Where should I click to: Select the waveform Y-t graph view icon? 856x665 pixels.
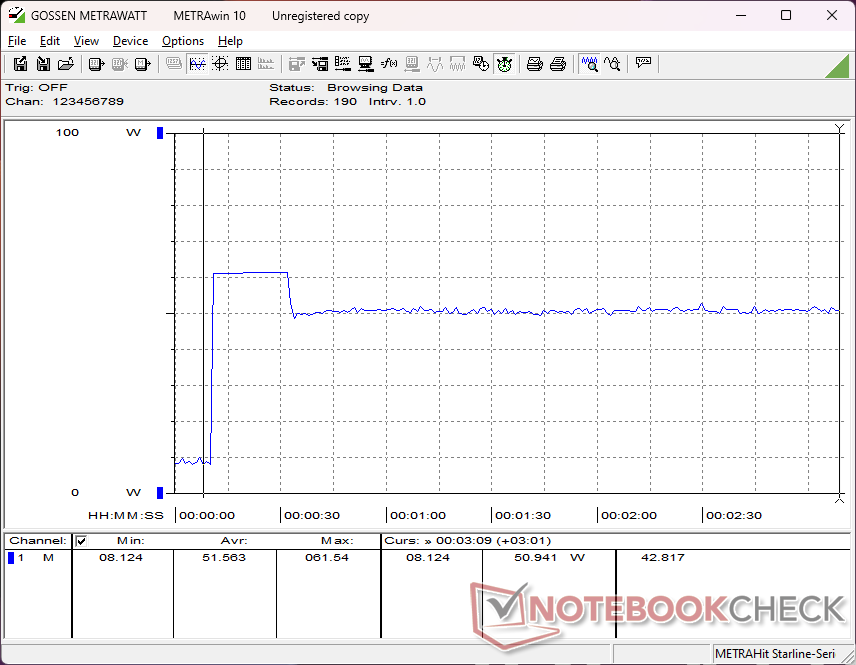point(197,64)
